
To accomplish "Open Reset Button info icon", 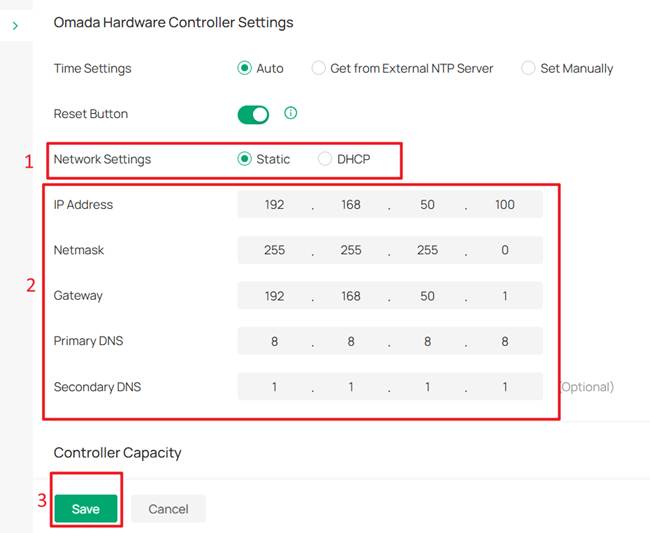I will [291, 113].
